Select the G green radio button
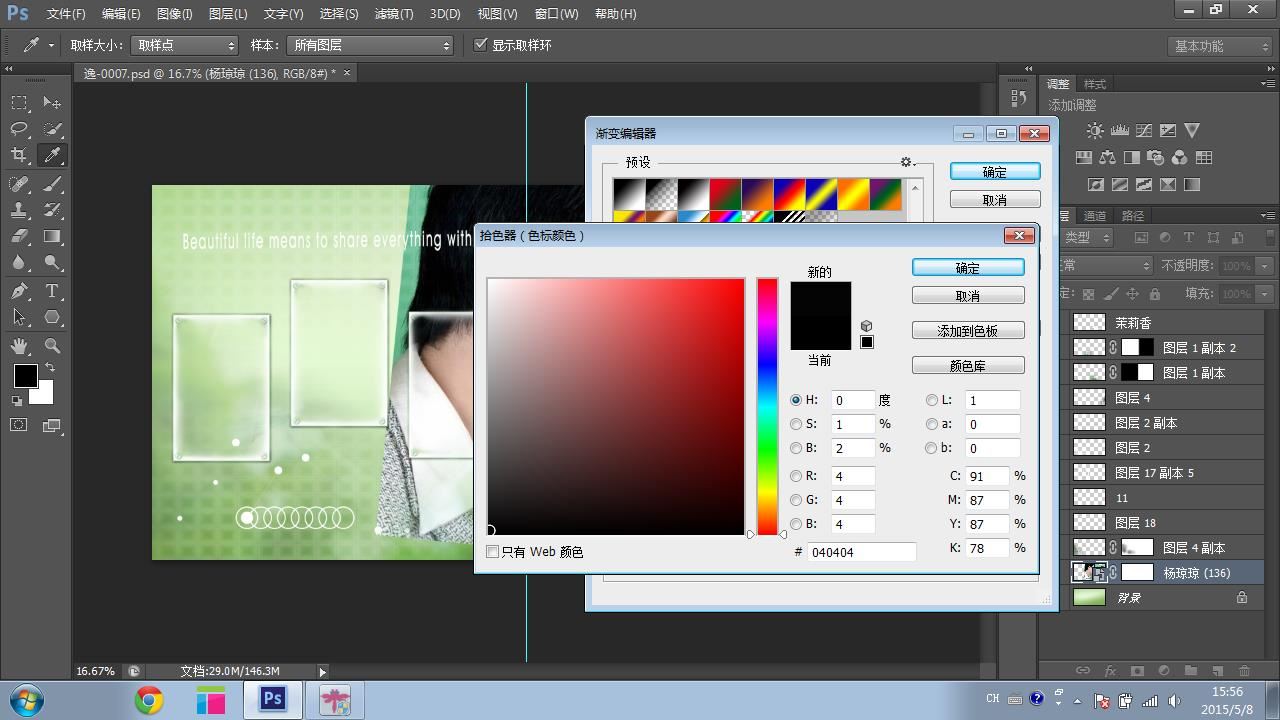1280x720 pixels. point(796,500)
